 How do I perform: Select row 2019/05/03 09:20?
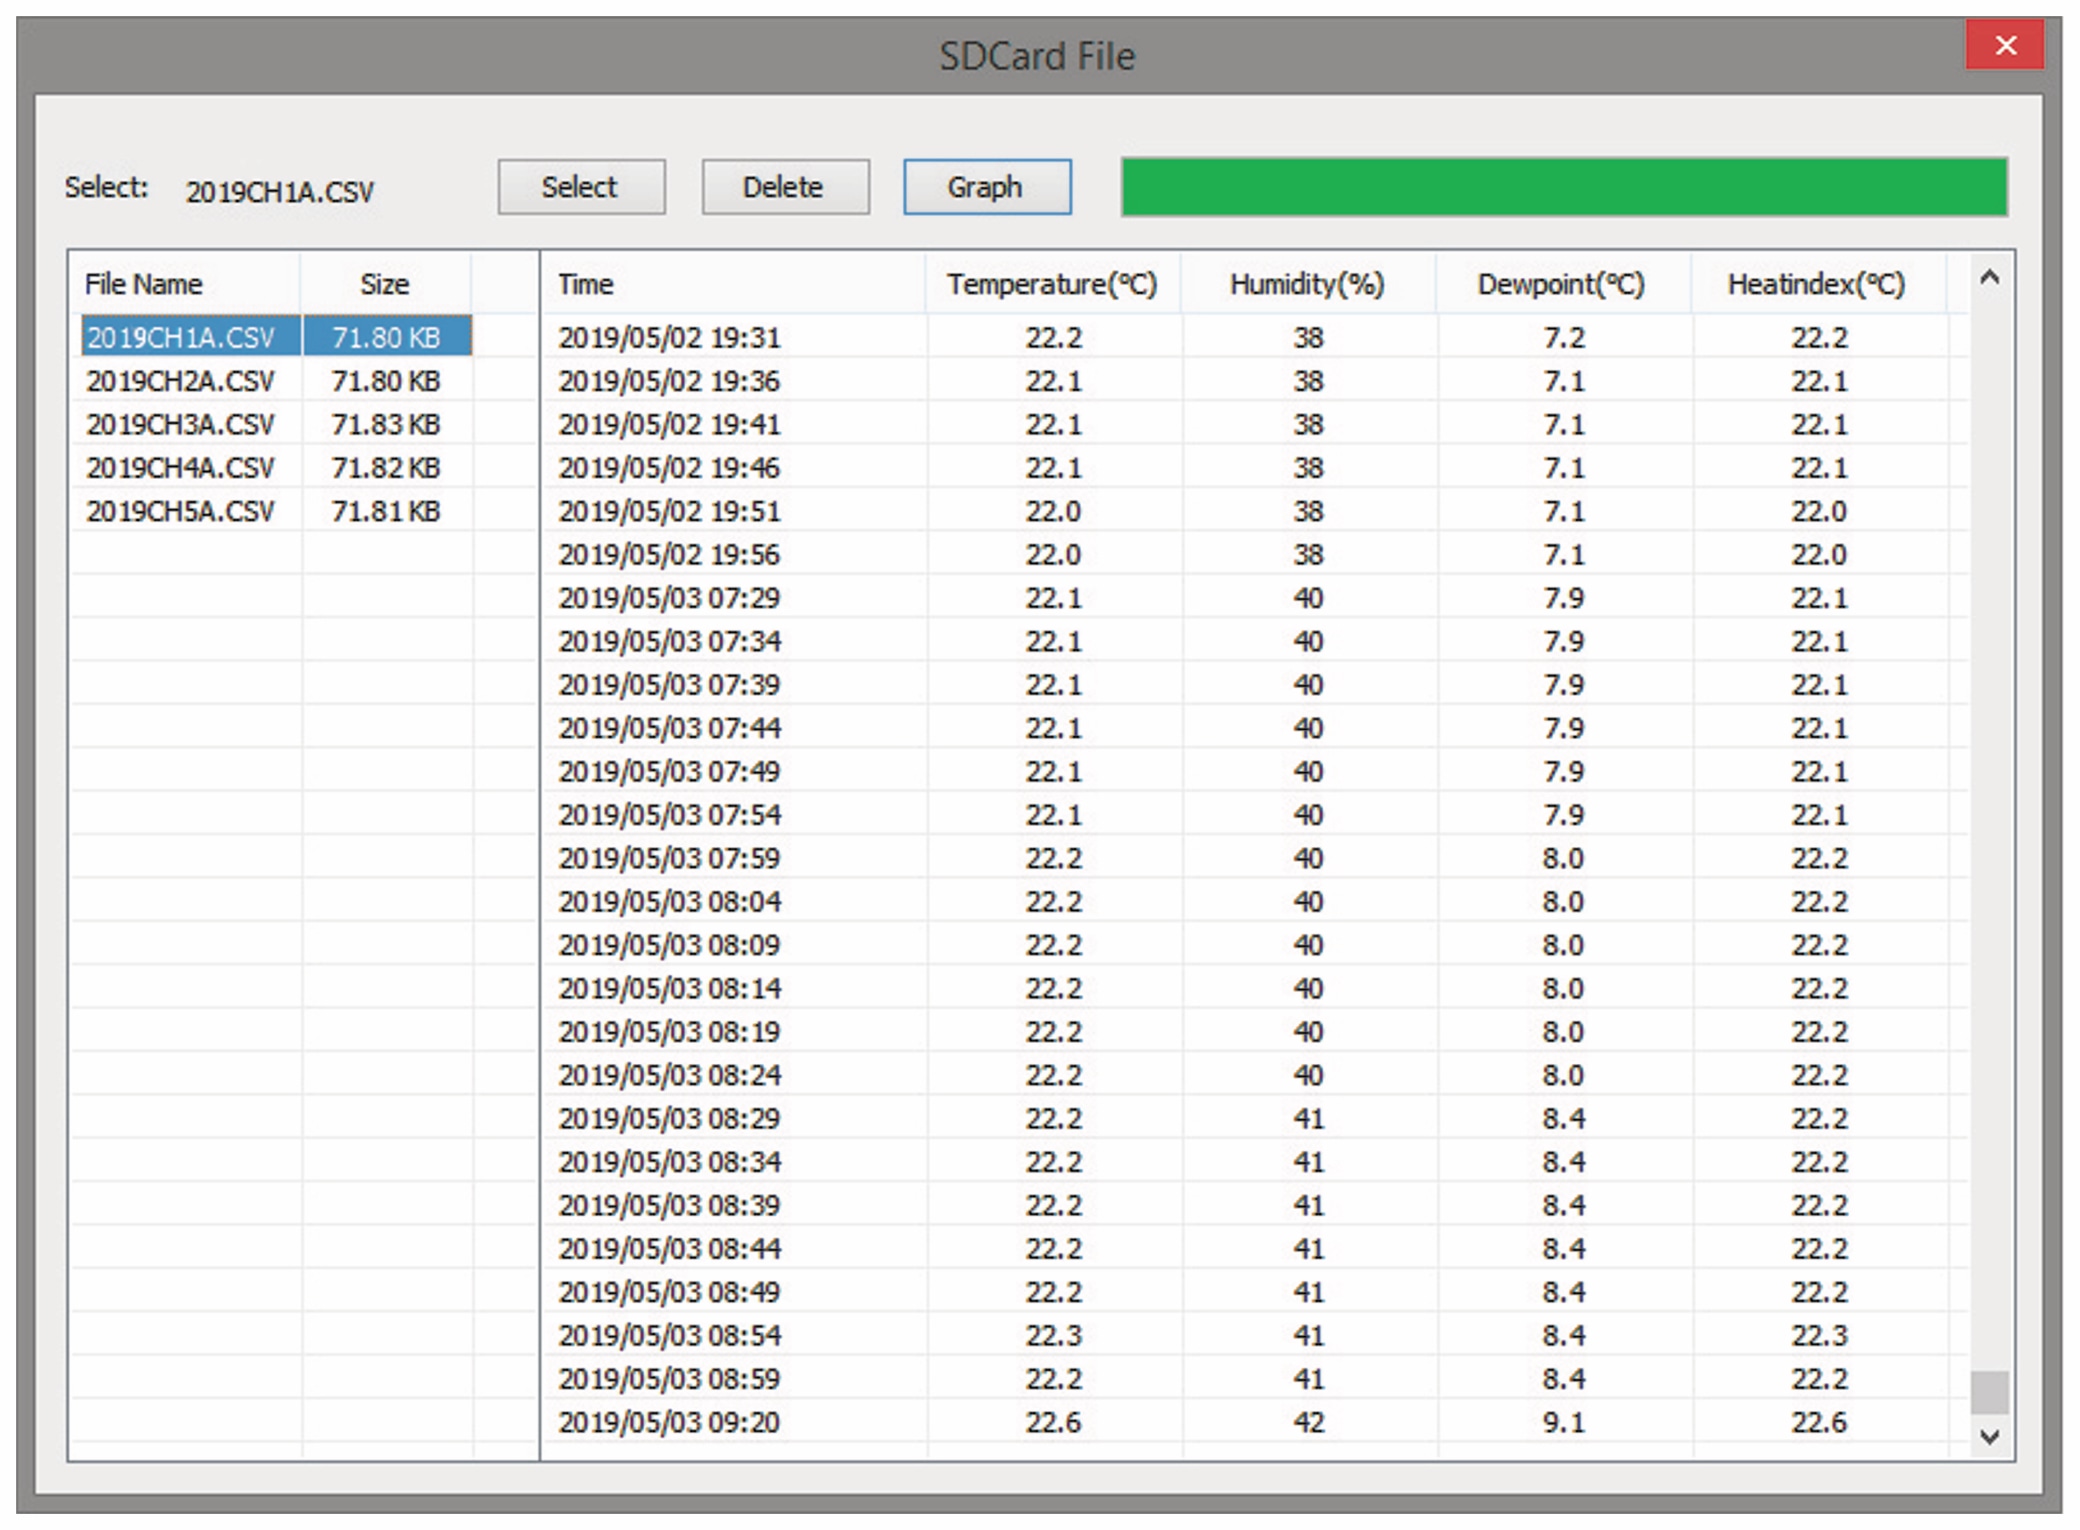point(669,1422)
